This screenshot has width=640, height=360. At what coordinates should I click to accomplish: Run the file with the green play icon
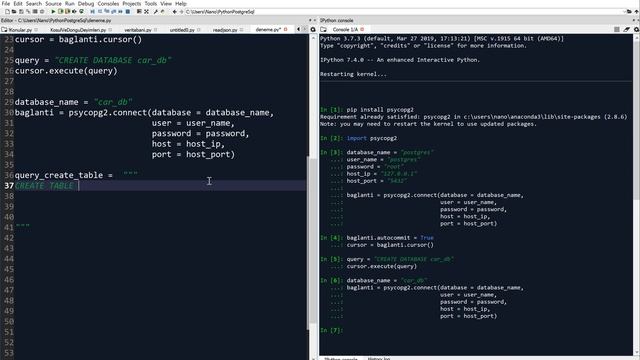point(53,12)
